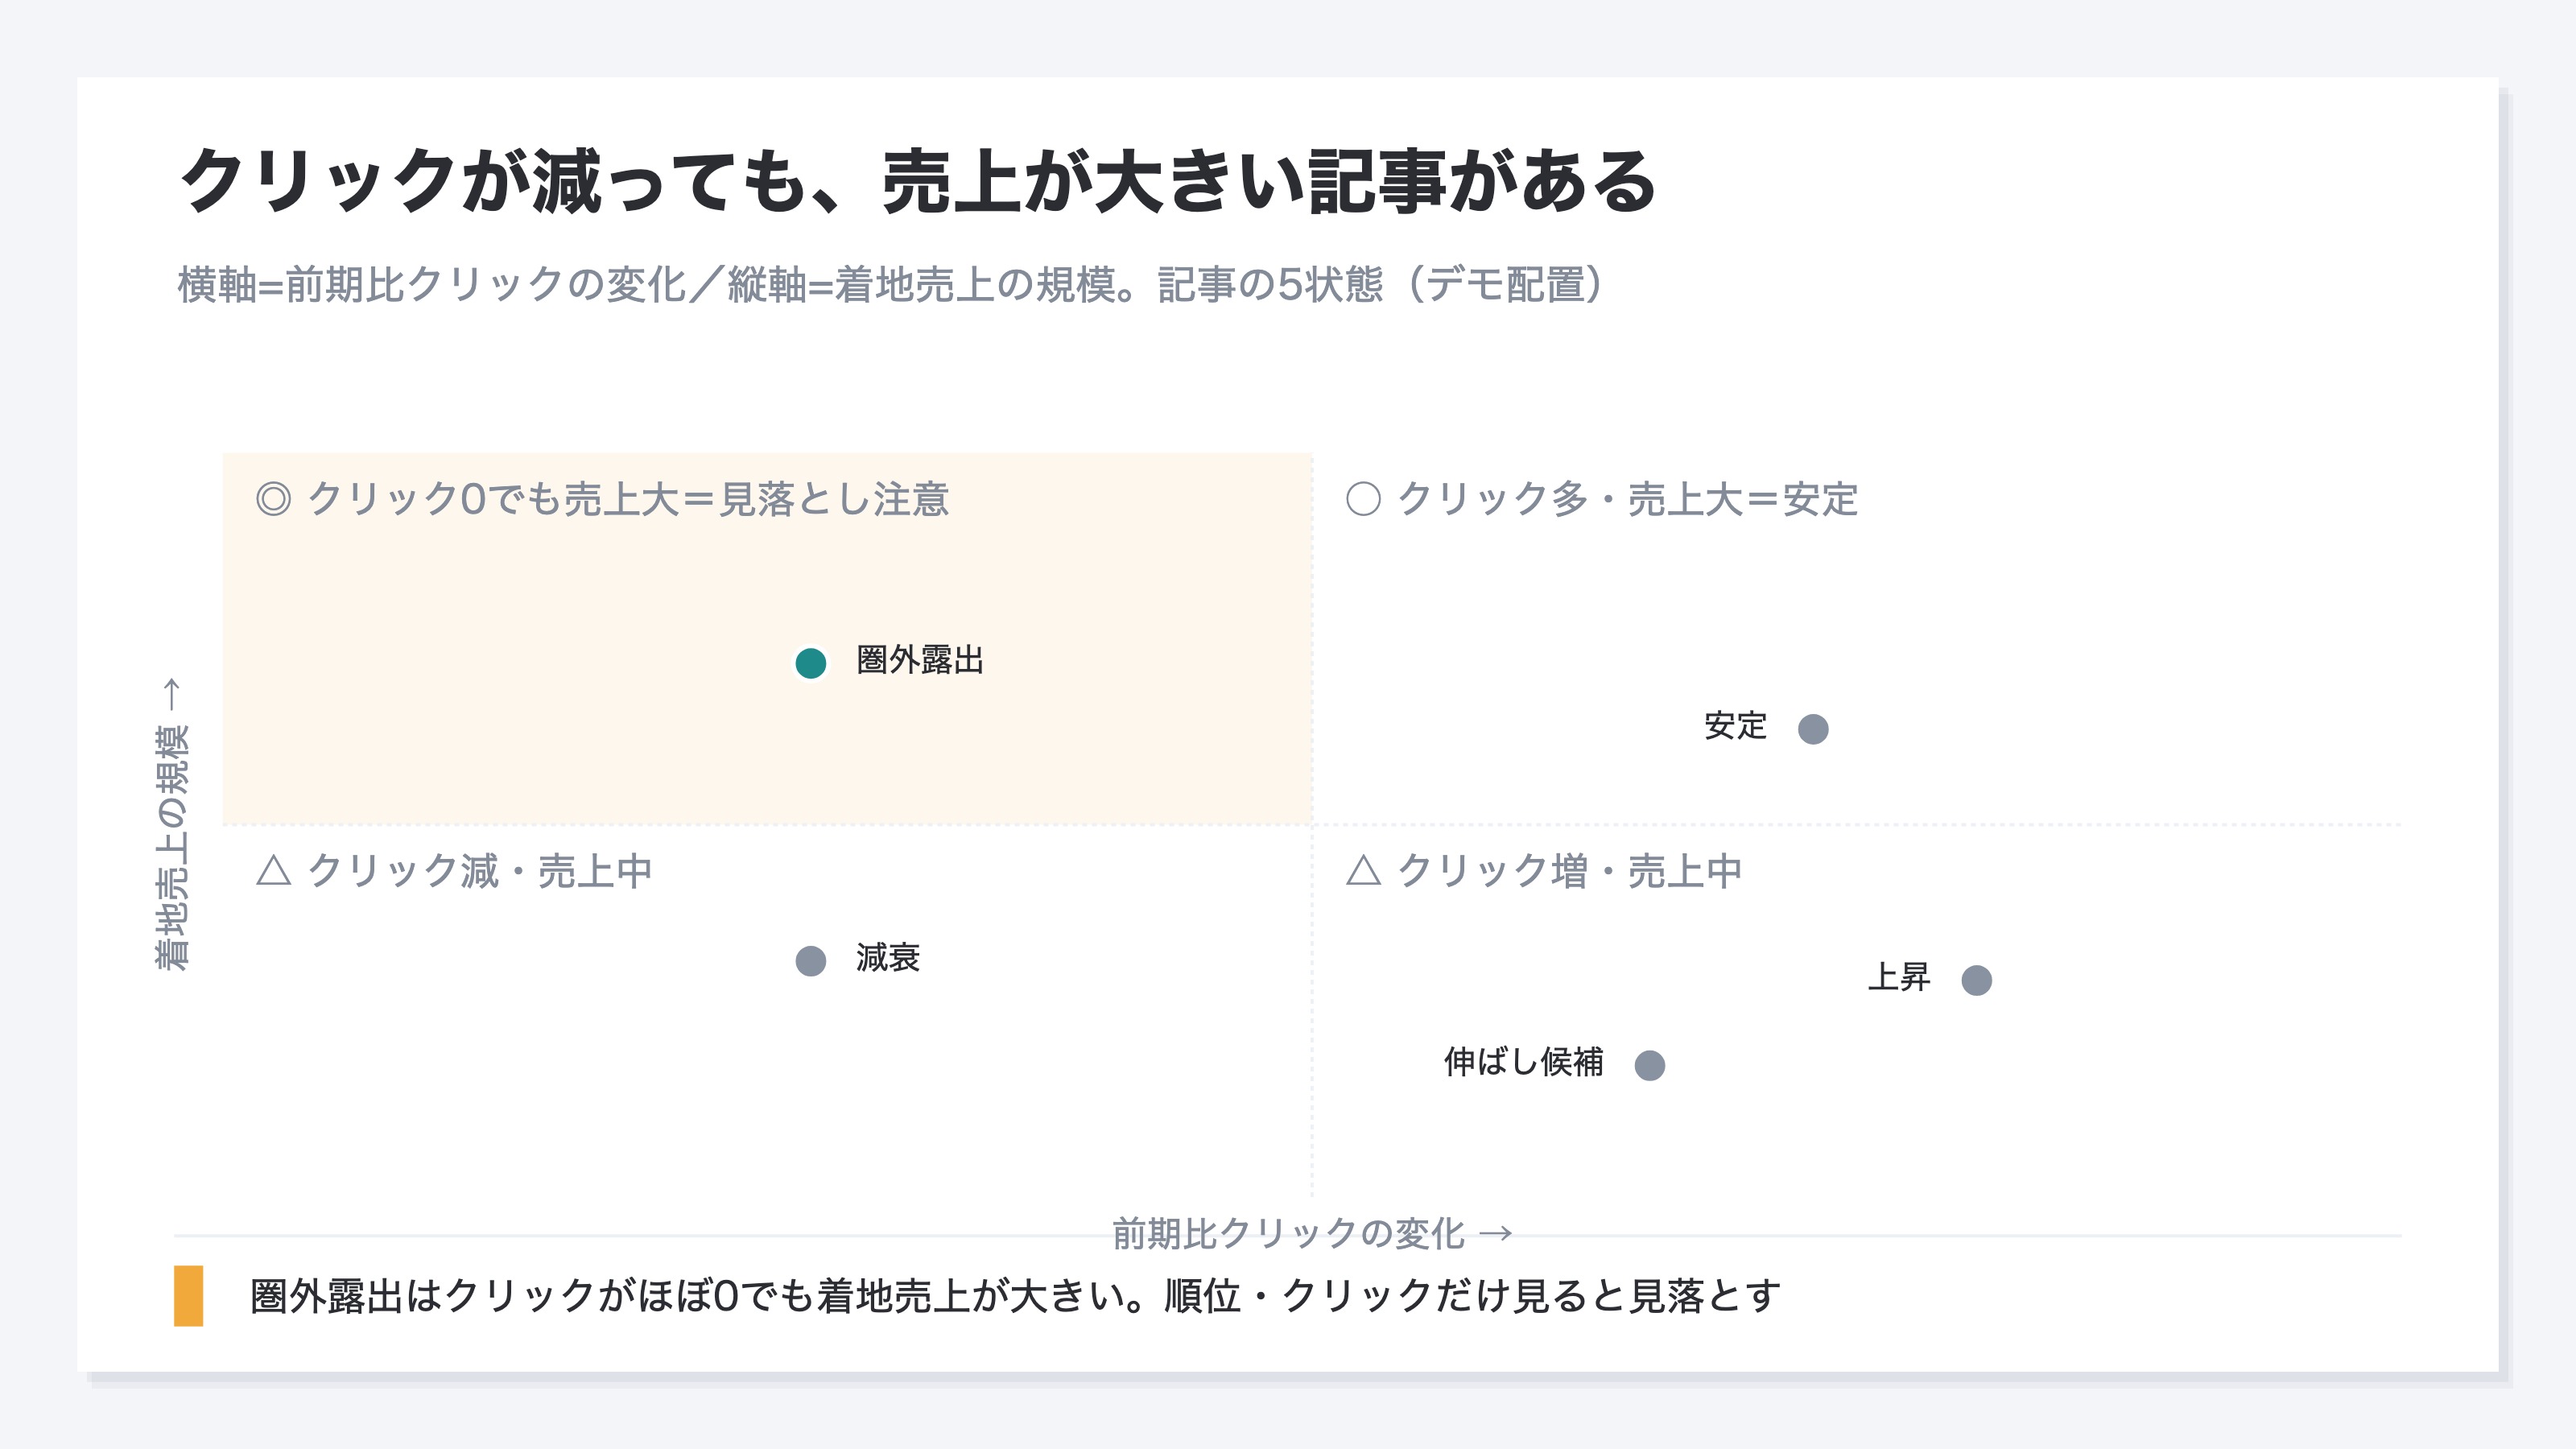Click the triangle symbol before クリック減・売上中

tap(273, 870)
